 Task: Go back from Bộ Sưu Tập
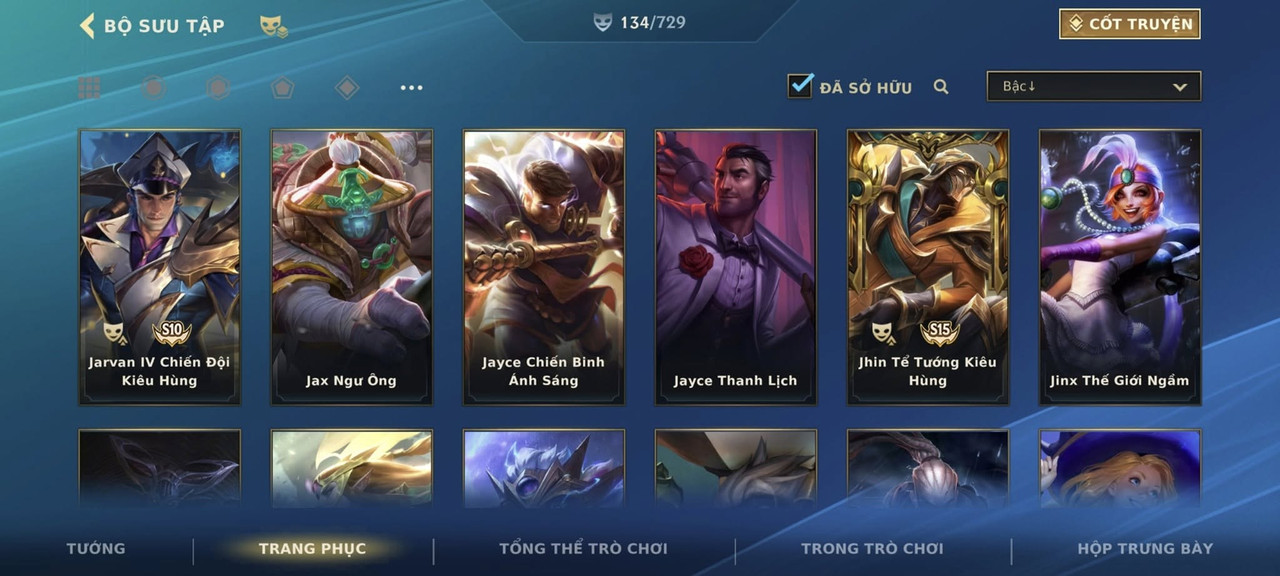click(x=87, y=25)
